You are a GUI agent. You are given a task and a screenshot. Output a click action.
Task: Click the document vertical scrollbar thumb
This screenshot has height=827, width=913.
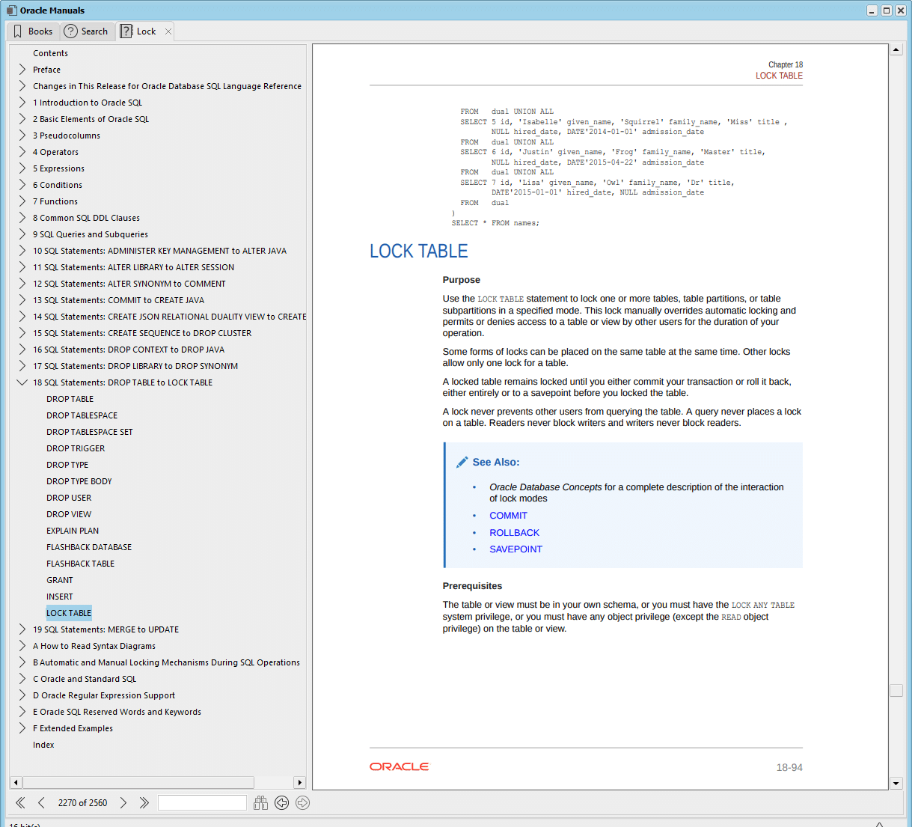[896, 690]
